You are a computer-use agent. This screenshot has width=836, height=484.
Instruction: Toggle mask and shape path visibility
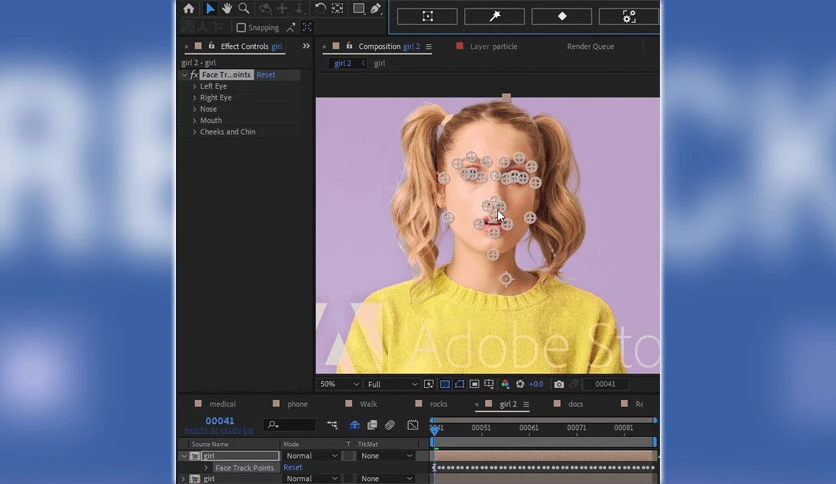[459, 384]
